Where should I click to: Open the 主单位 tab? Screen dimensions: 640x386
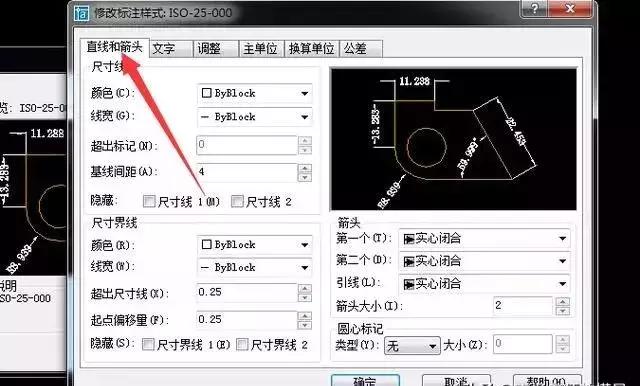[262, 49]
